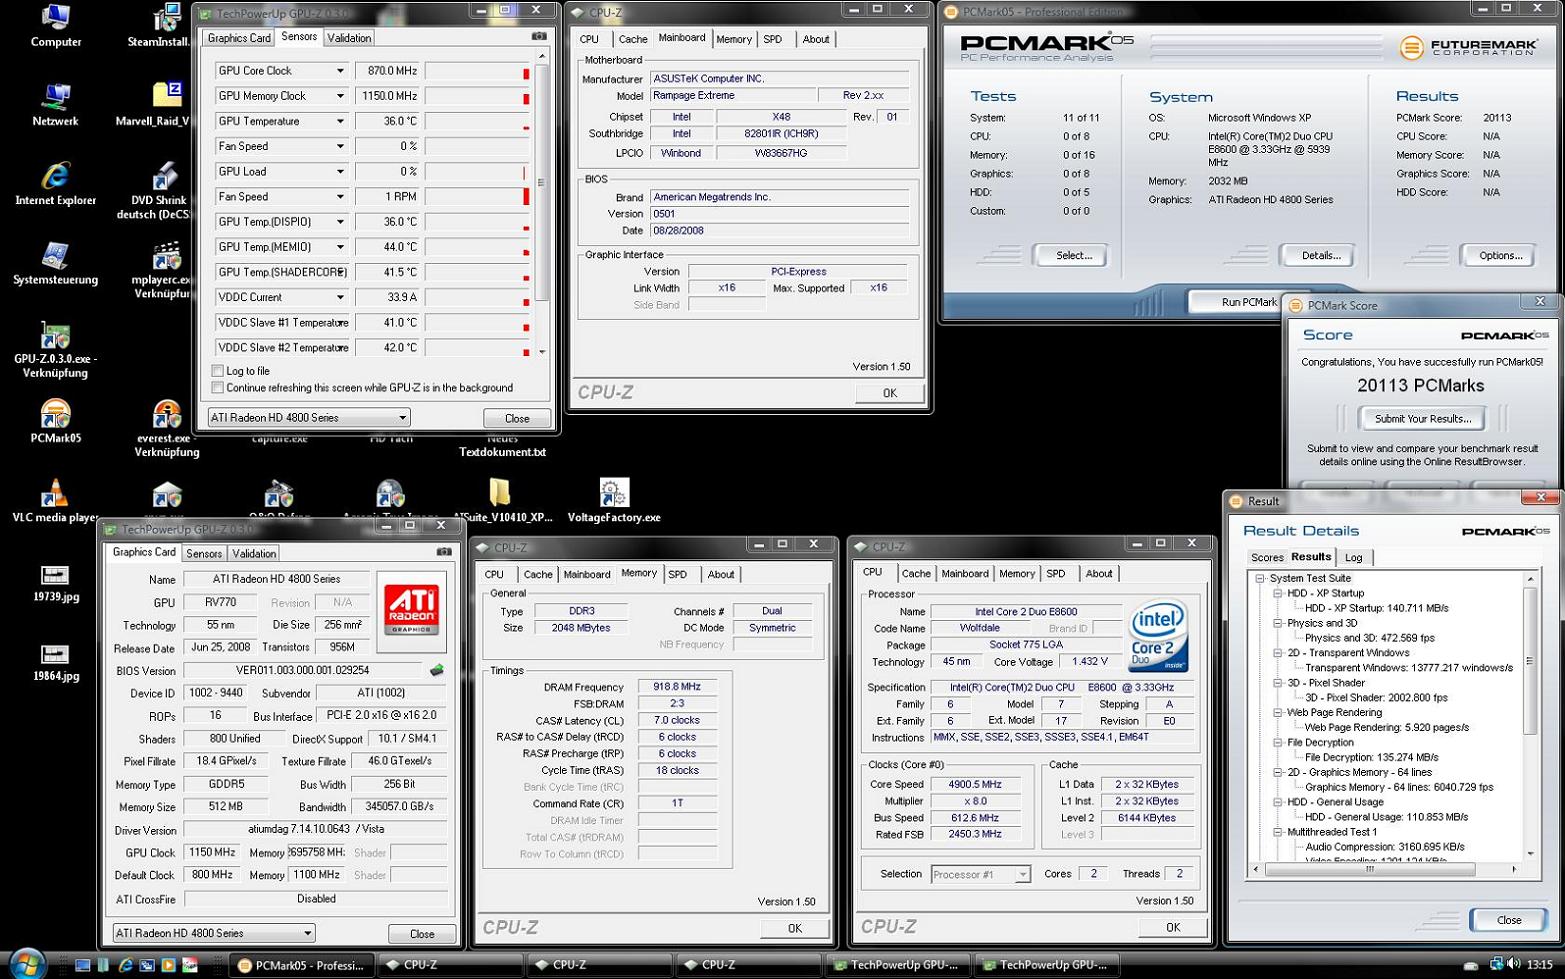Open the Netzwerk desktop icon
This screenshot has width=1565, height=979.
55,105
